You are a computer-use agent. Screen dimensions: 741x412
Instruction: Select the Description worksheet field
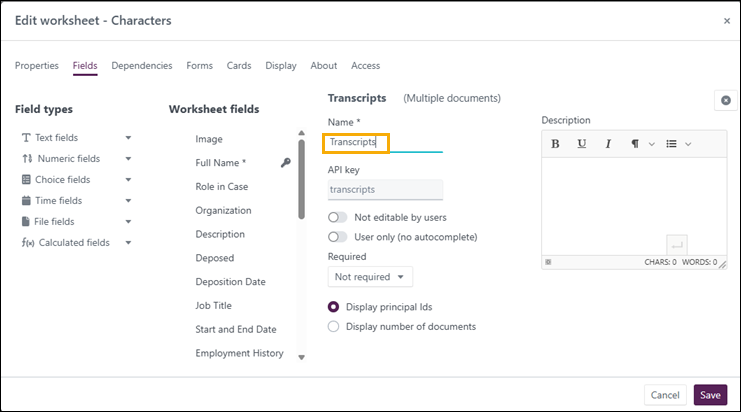pyautogui.click(x=220, y=234)
